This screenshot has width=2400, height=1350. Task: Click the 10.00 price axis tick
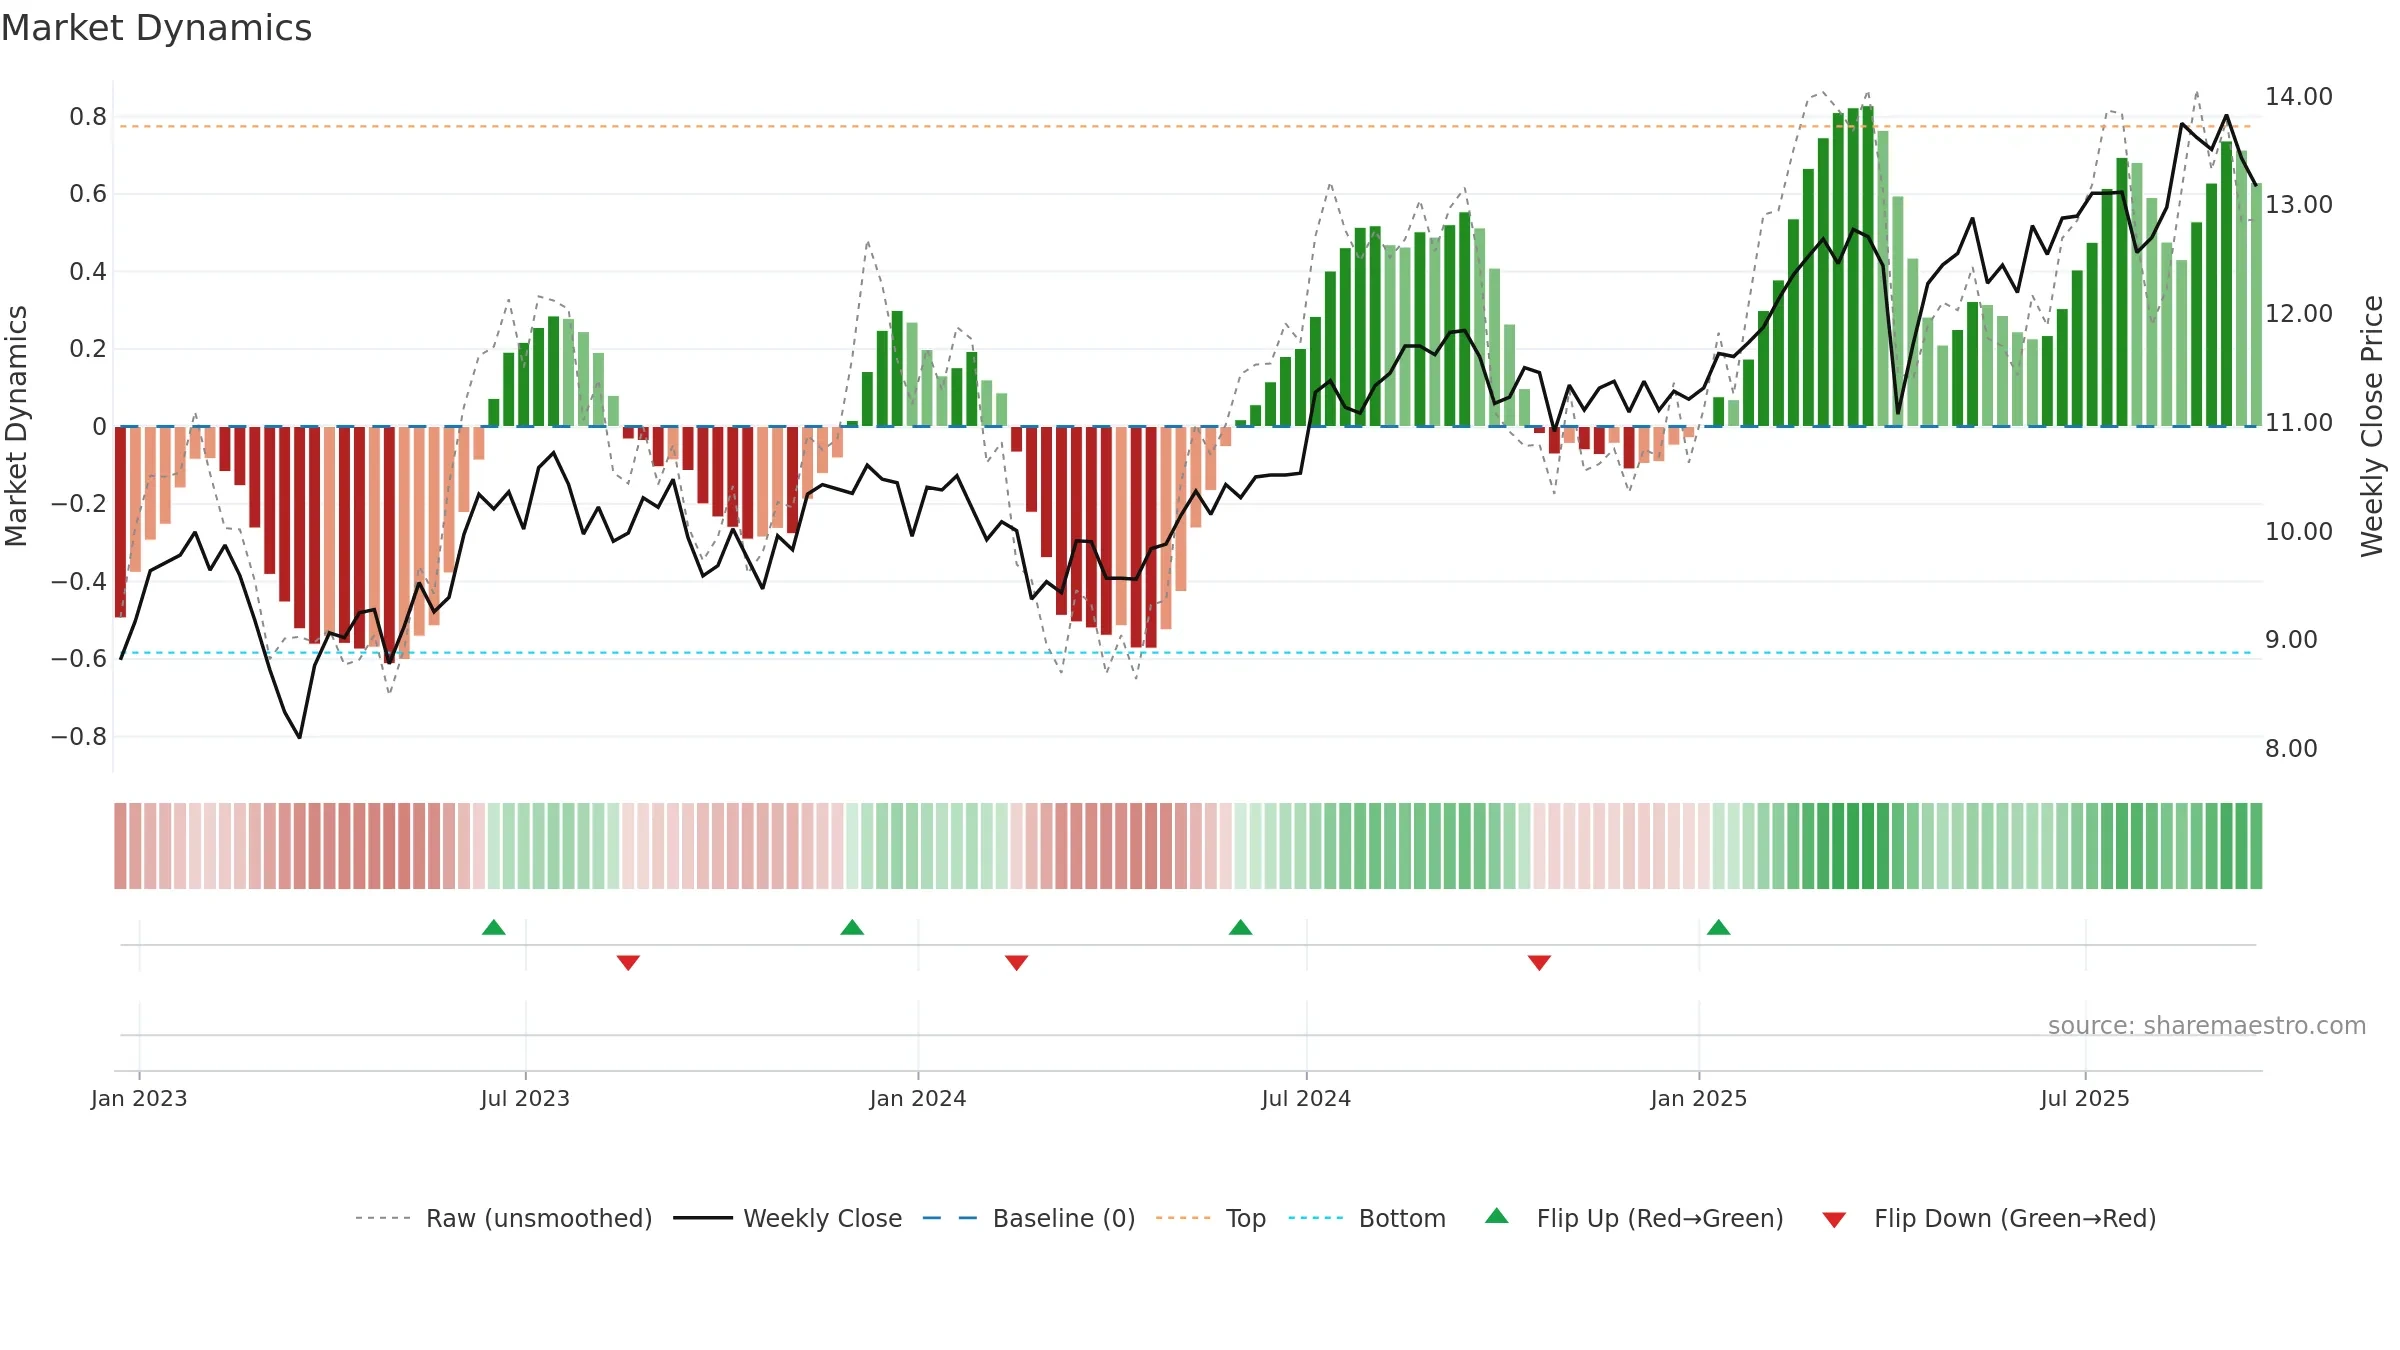click(2299, 532)
